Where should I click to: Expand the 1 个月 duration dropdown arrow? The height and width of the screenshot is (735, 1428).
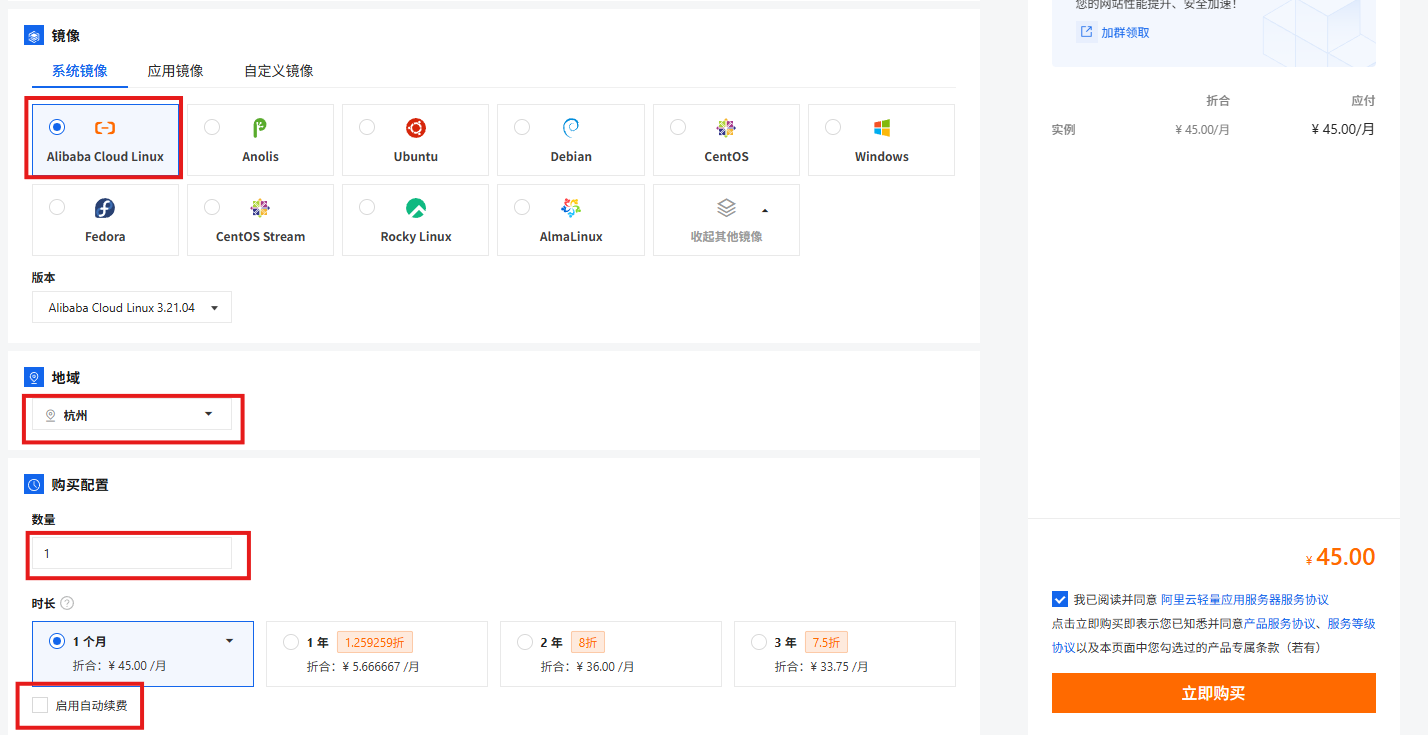pos(229,641)
